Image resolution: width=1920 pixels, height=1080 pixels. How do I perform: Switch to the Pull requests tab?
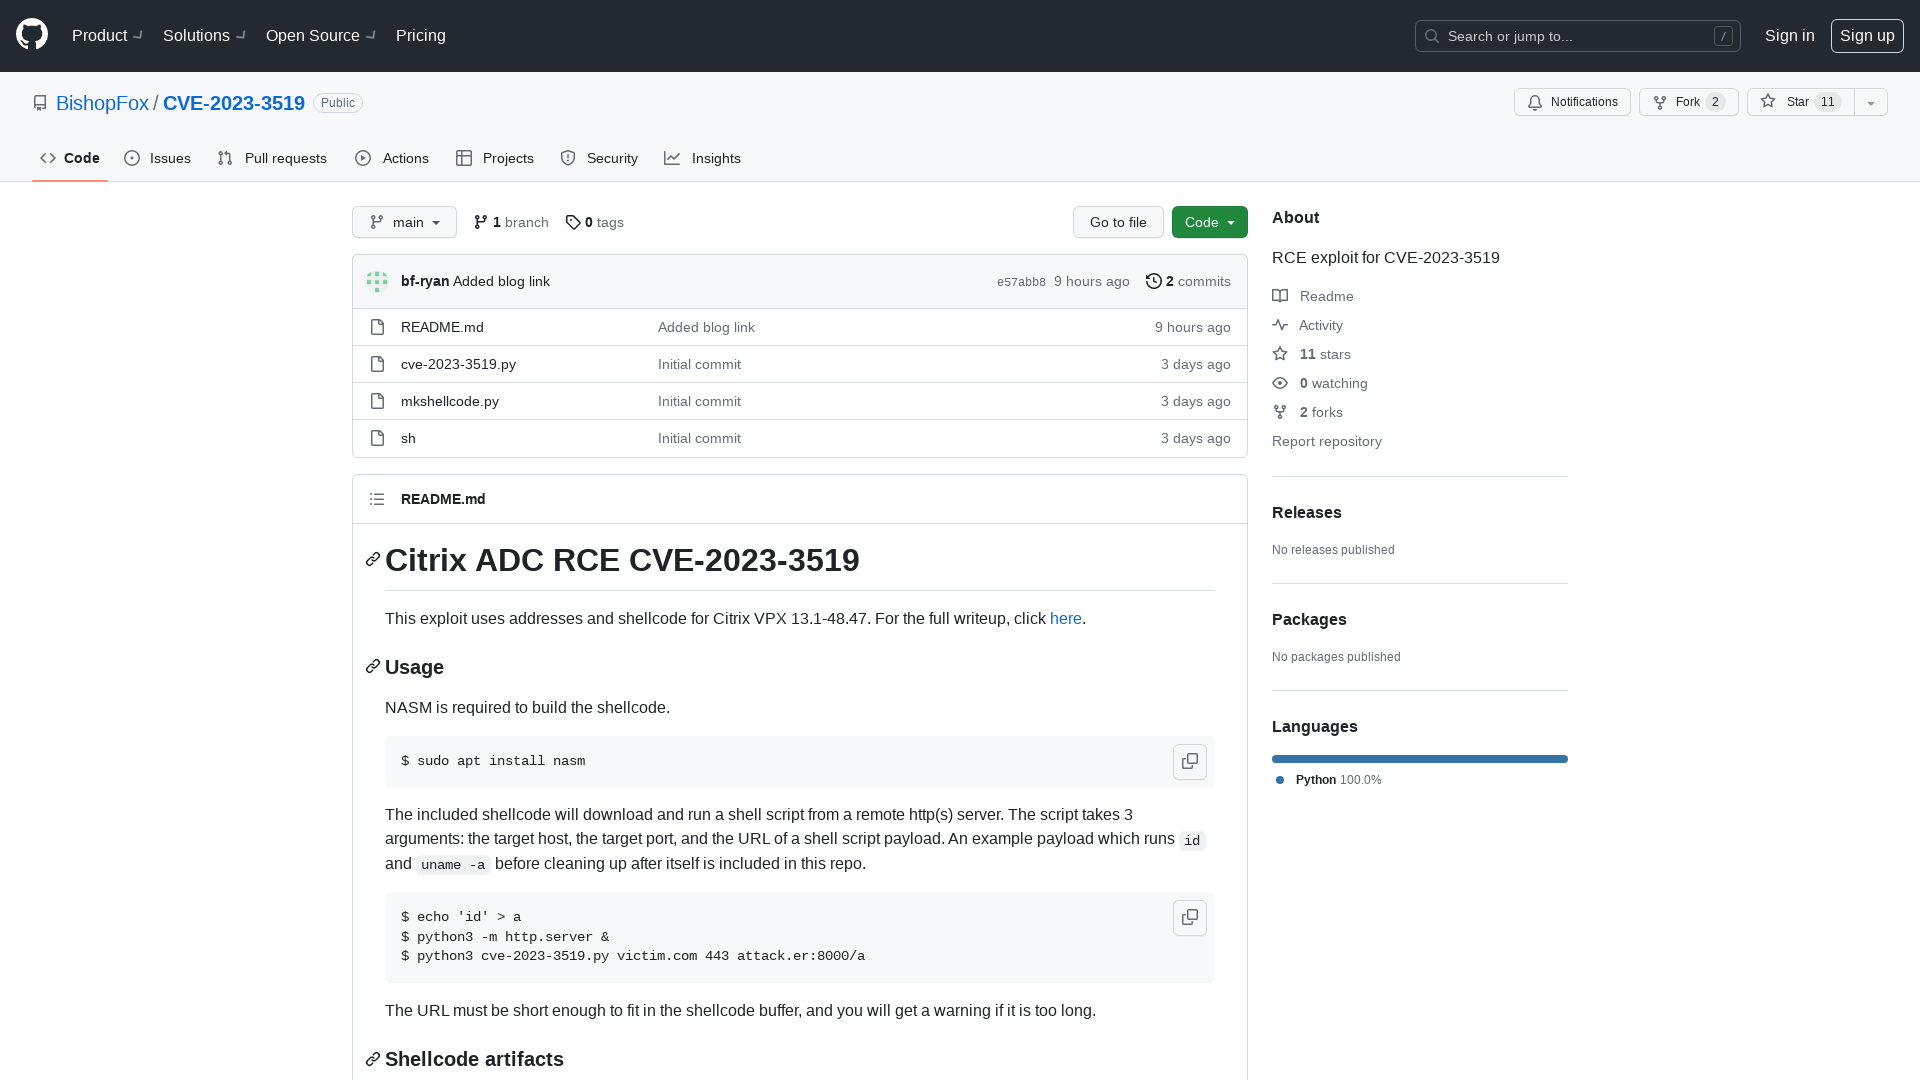(272, 158)
